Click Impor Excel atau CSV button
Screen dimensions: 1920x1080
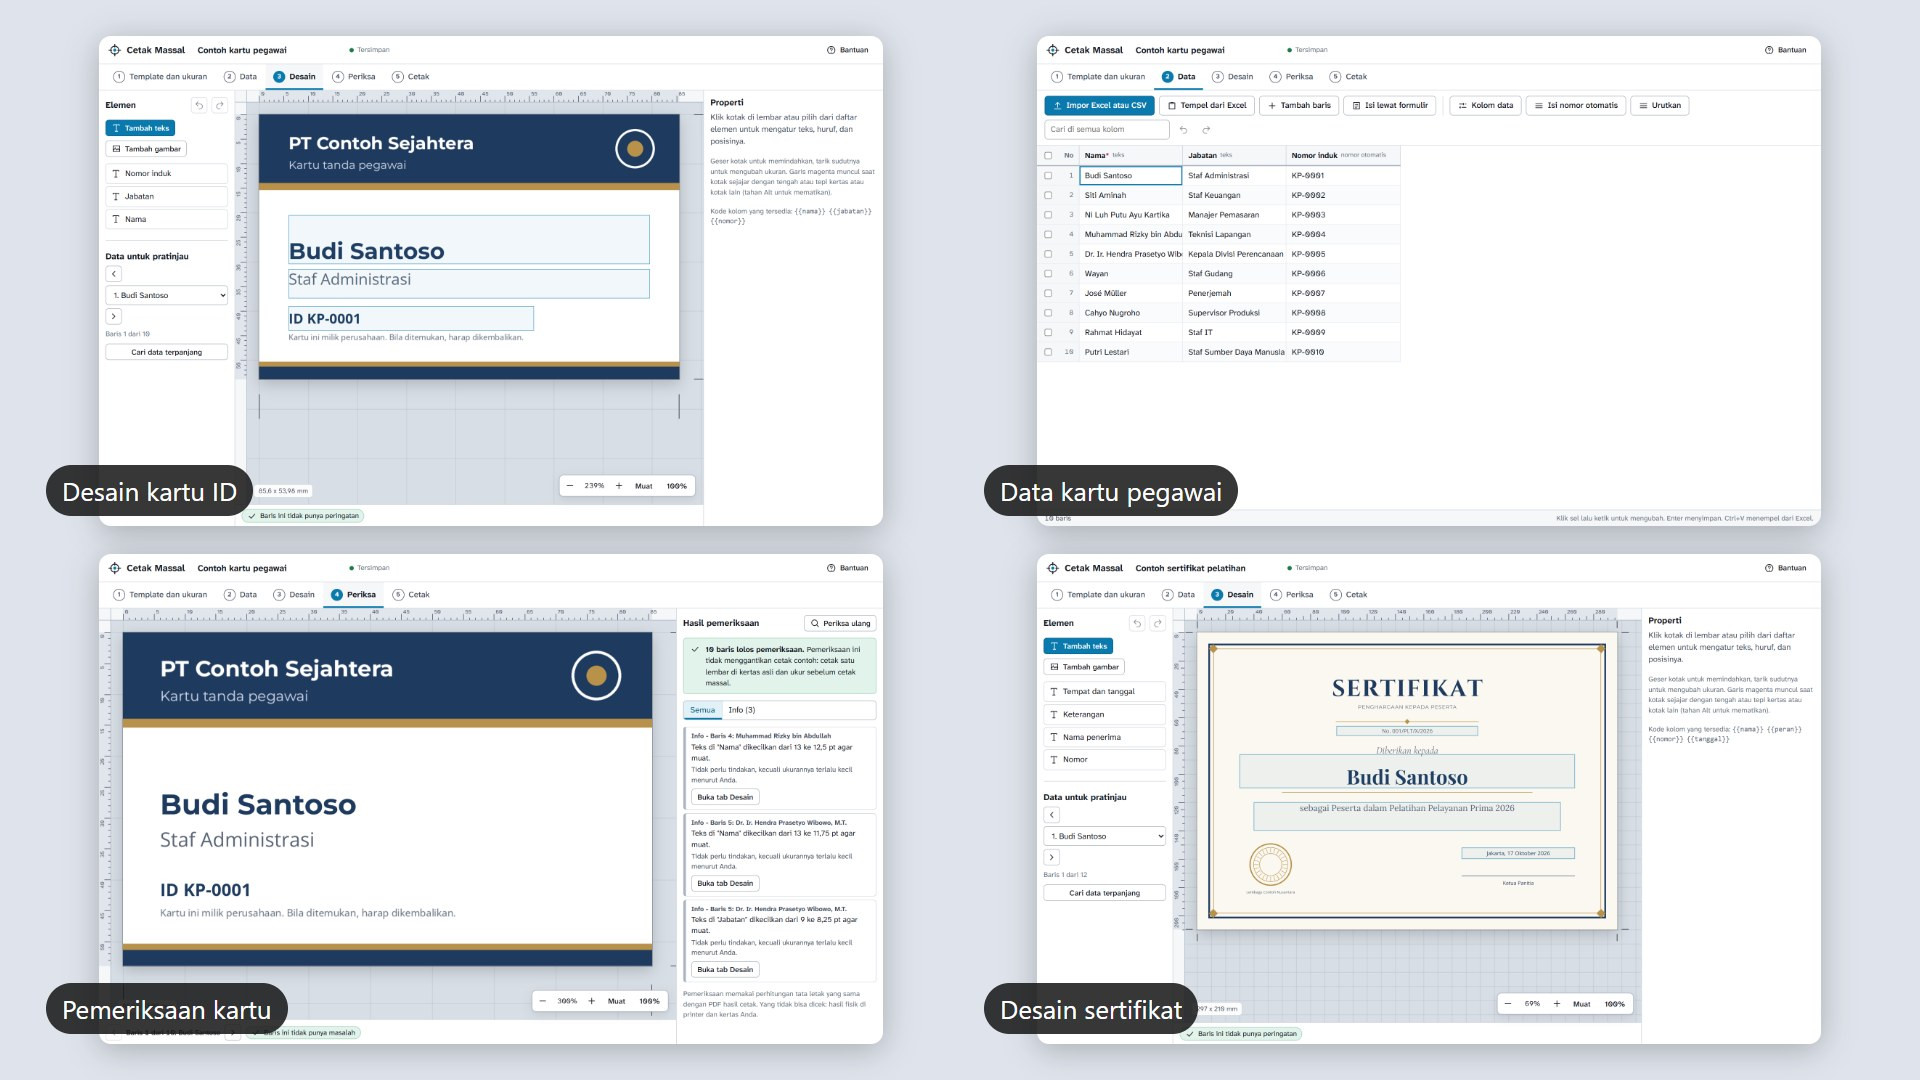(1099, 105)
